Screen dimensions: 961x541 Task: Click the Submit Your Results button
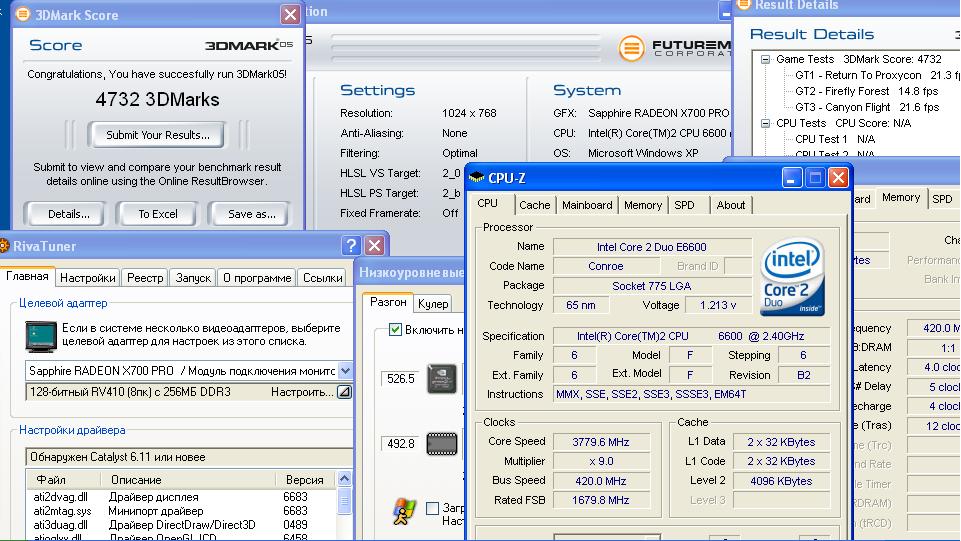click(x=158, y=135)
